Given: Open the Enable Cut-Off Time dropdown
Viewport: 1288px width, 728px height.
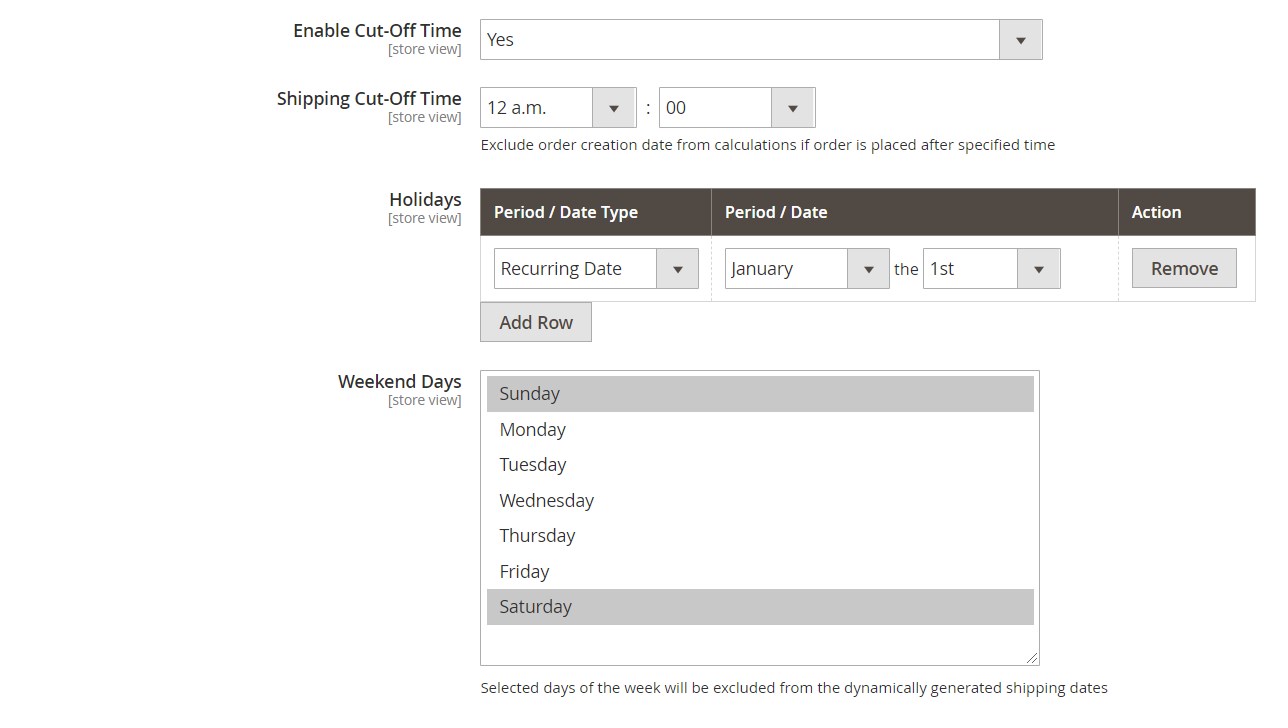Looking at the screenshot, I should (760, 40).
